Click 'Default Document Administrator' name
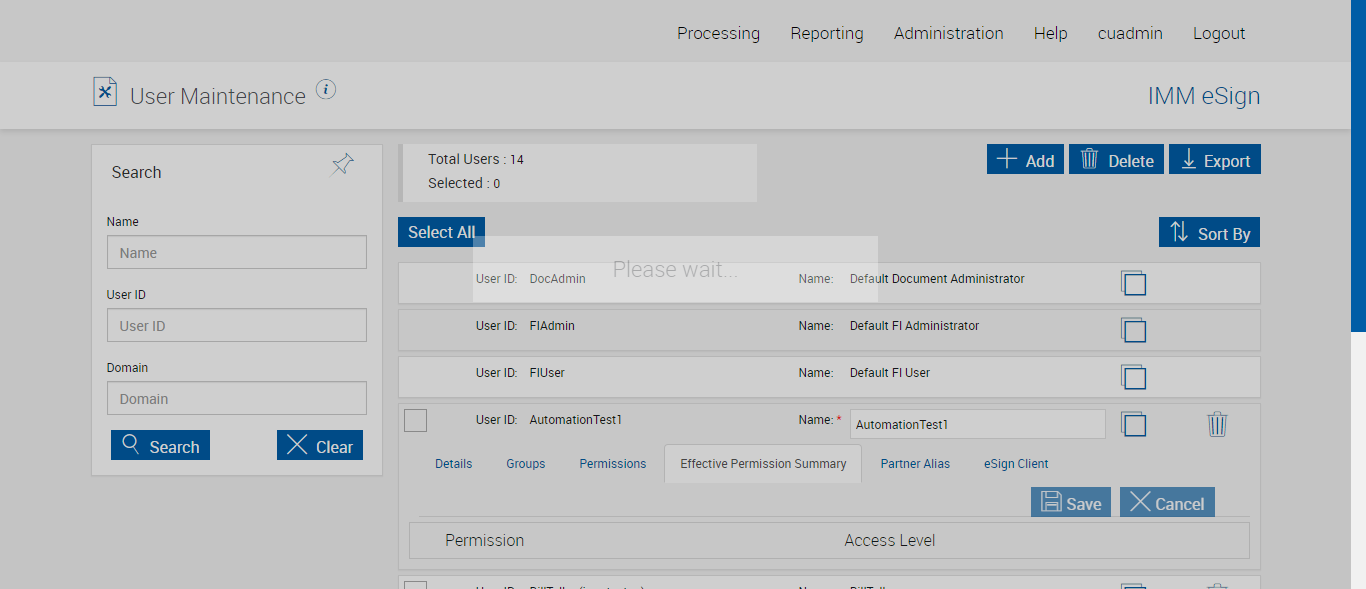The image size is (1366, 589). pos(937,279)
